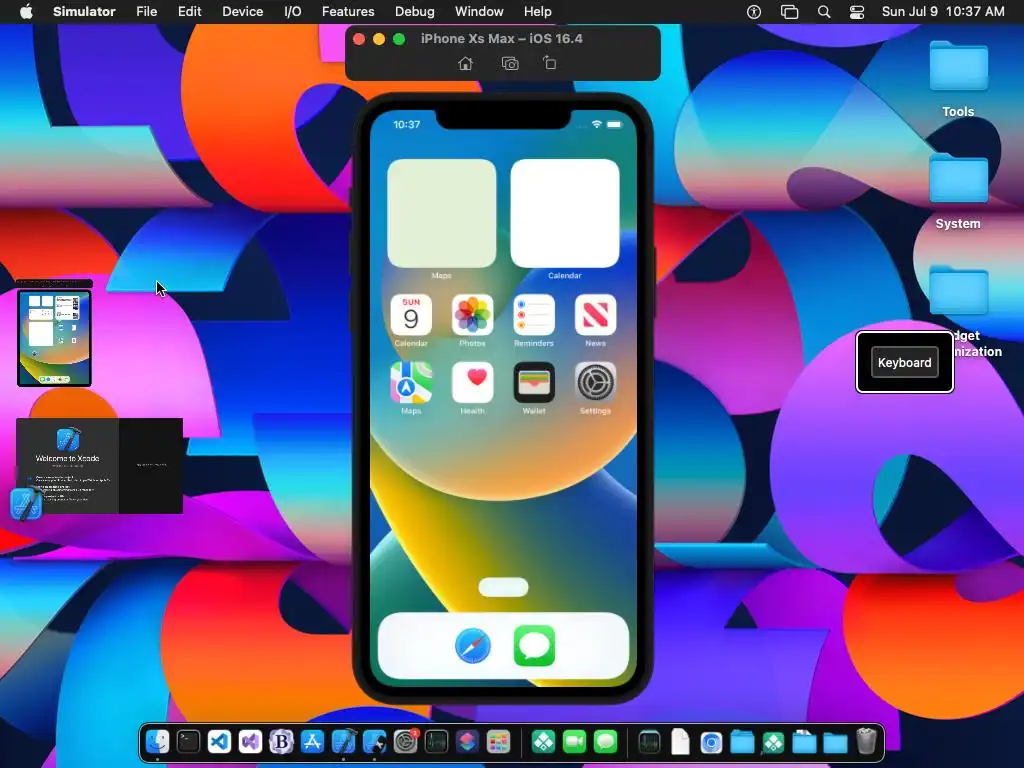Open Messages in the iPhone dock

point(534,646)
